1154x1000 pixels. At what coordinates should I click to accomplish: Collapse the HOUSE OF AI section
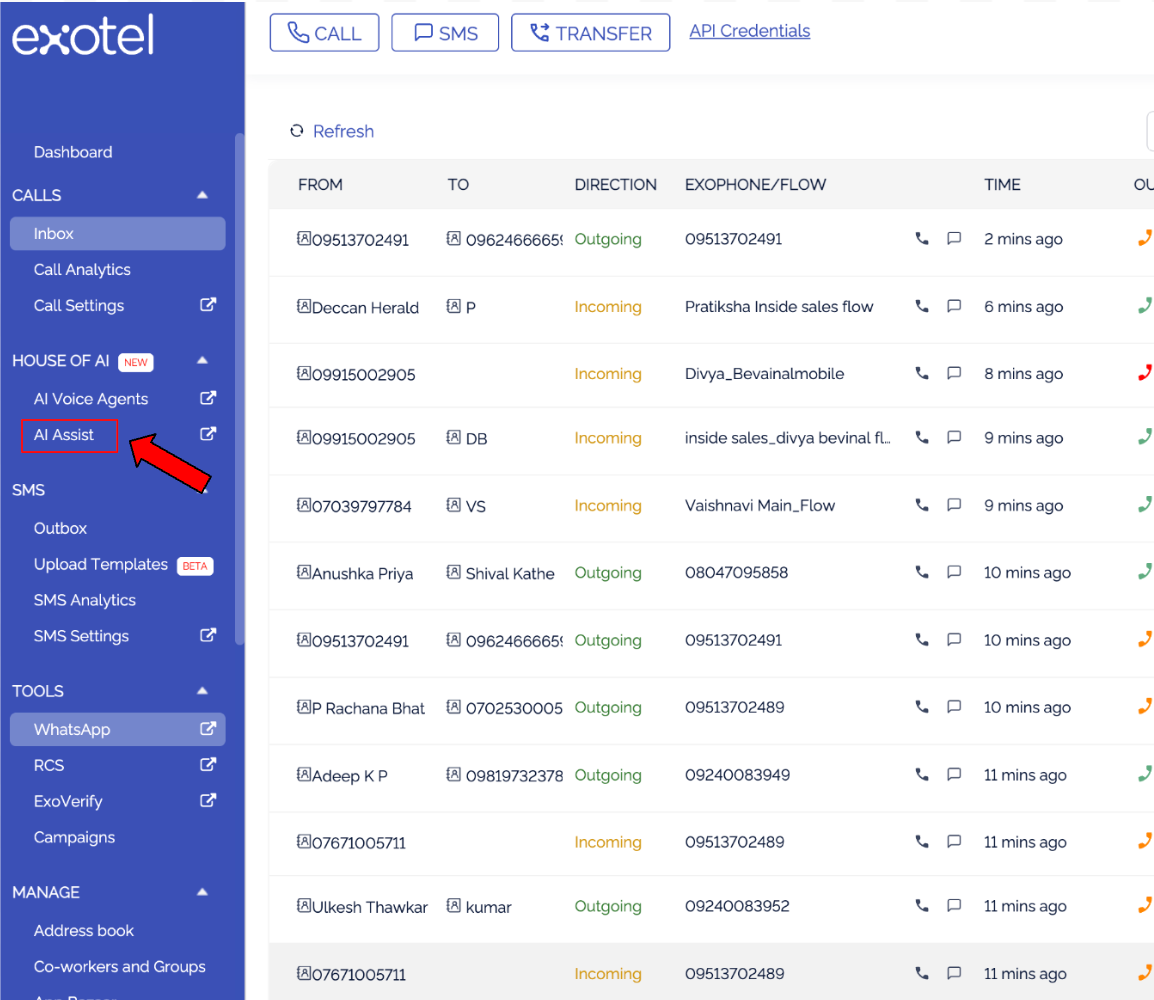click(x=202, y=361)
